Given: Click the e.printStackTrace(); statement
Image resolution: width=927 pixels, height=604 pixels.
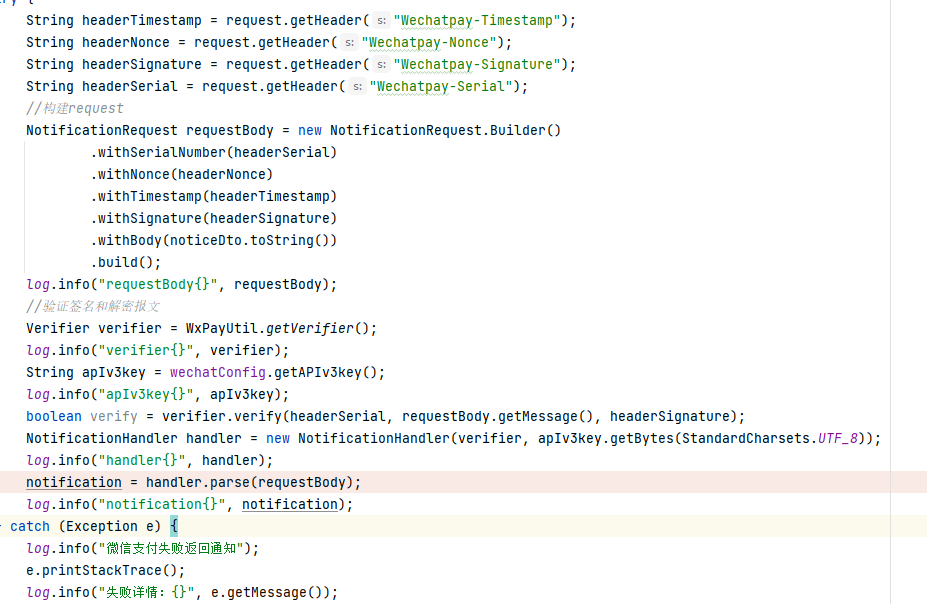Looking at the screenshot, I should click(x=105, y=570).
